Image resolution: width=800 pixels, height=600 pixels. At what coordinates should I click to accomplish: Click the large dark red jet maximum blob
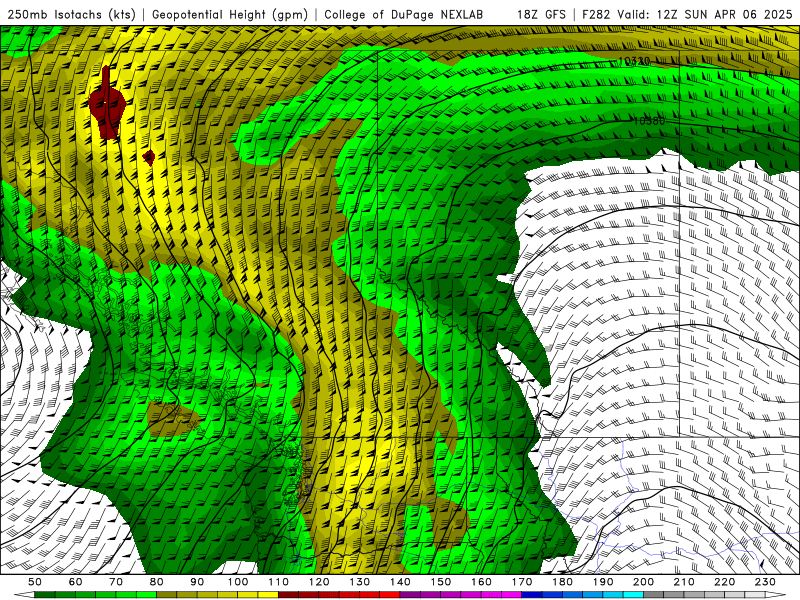coord(107,105)
